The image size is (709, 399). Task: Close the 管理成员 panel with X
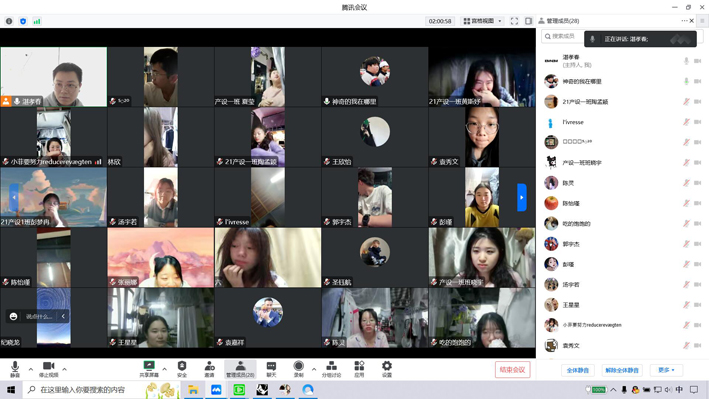coord(692,21)
